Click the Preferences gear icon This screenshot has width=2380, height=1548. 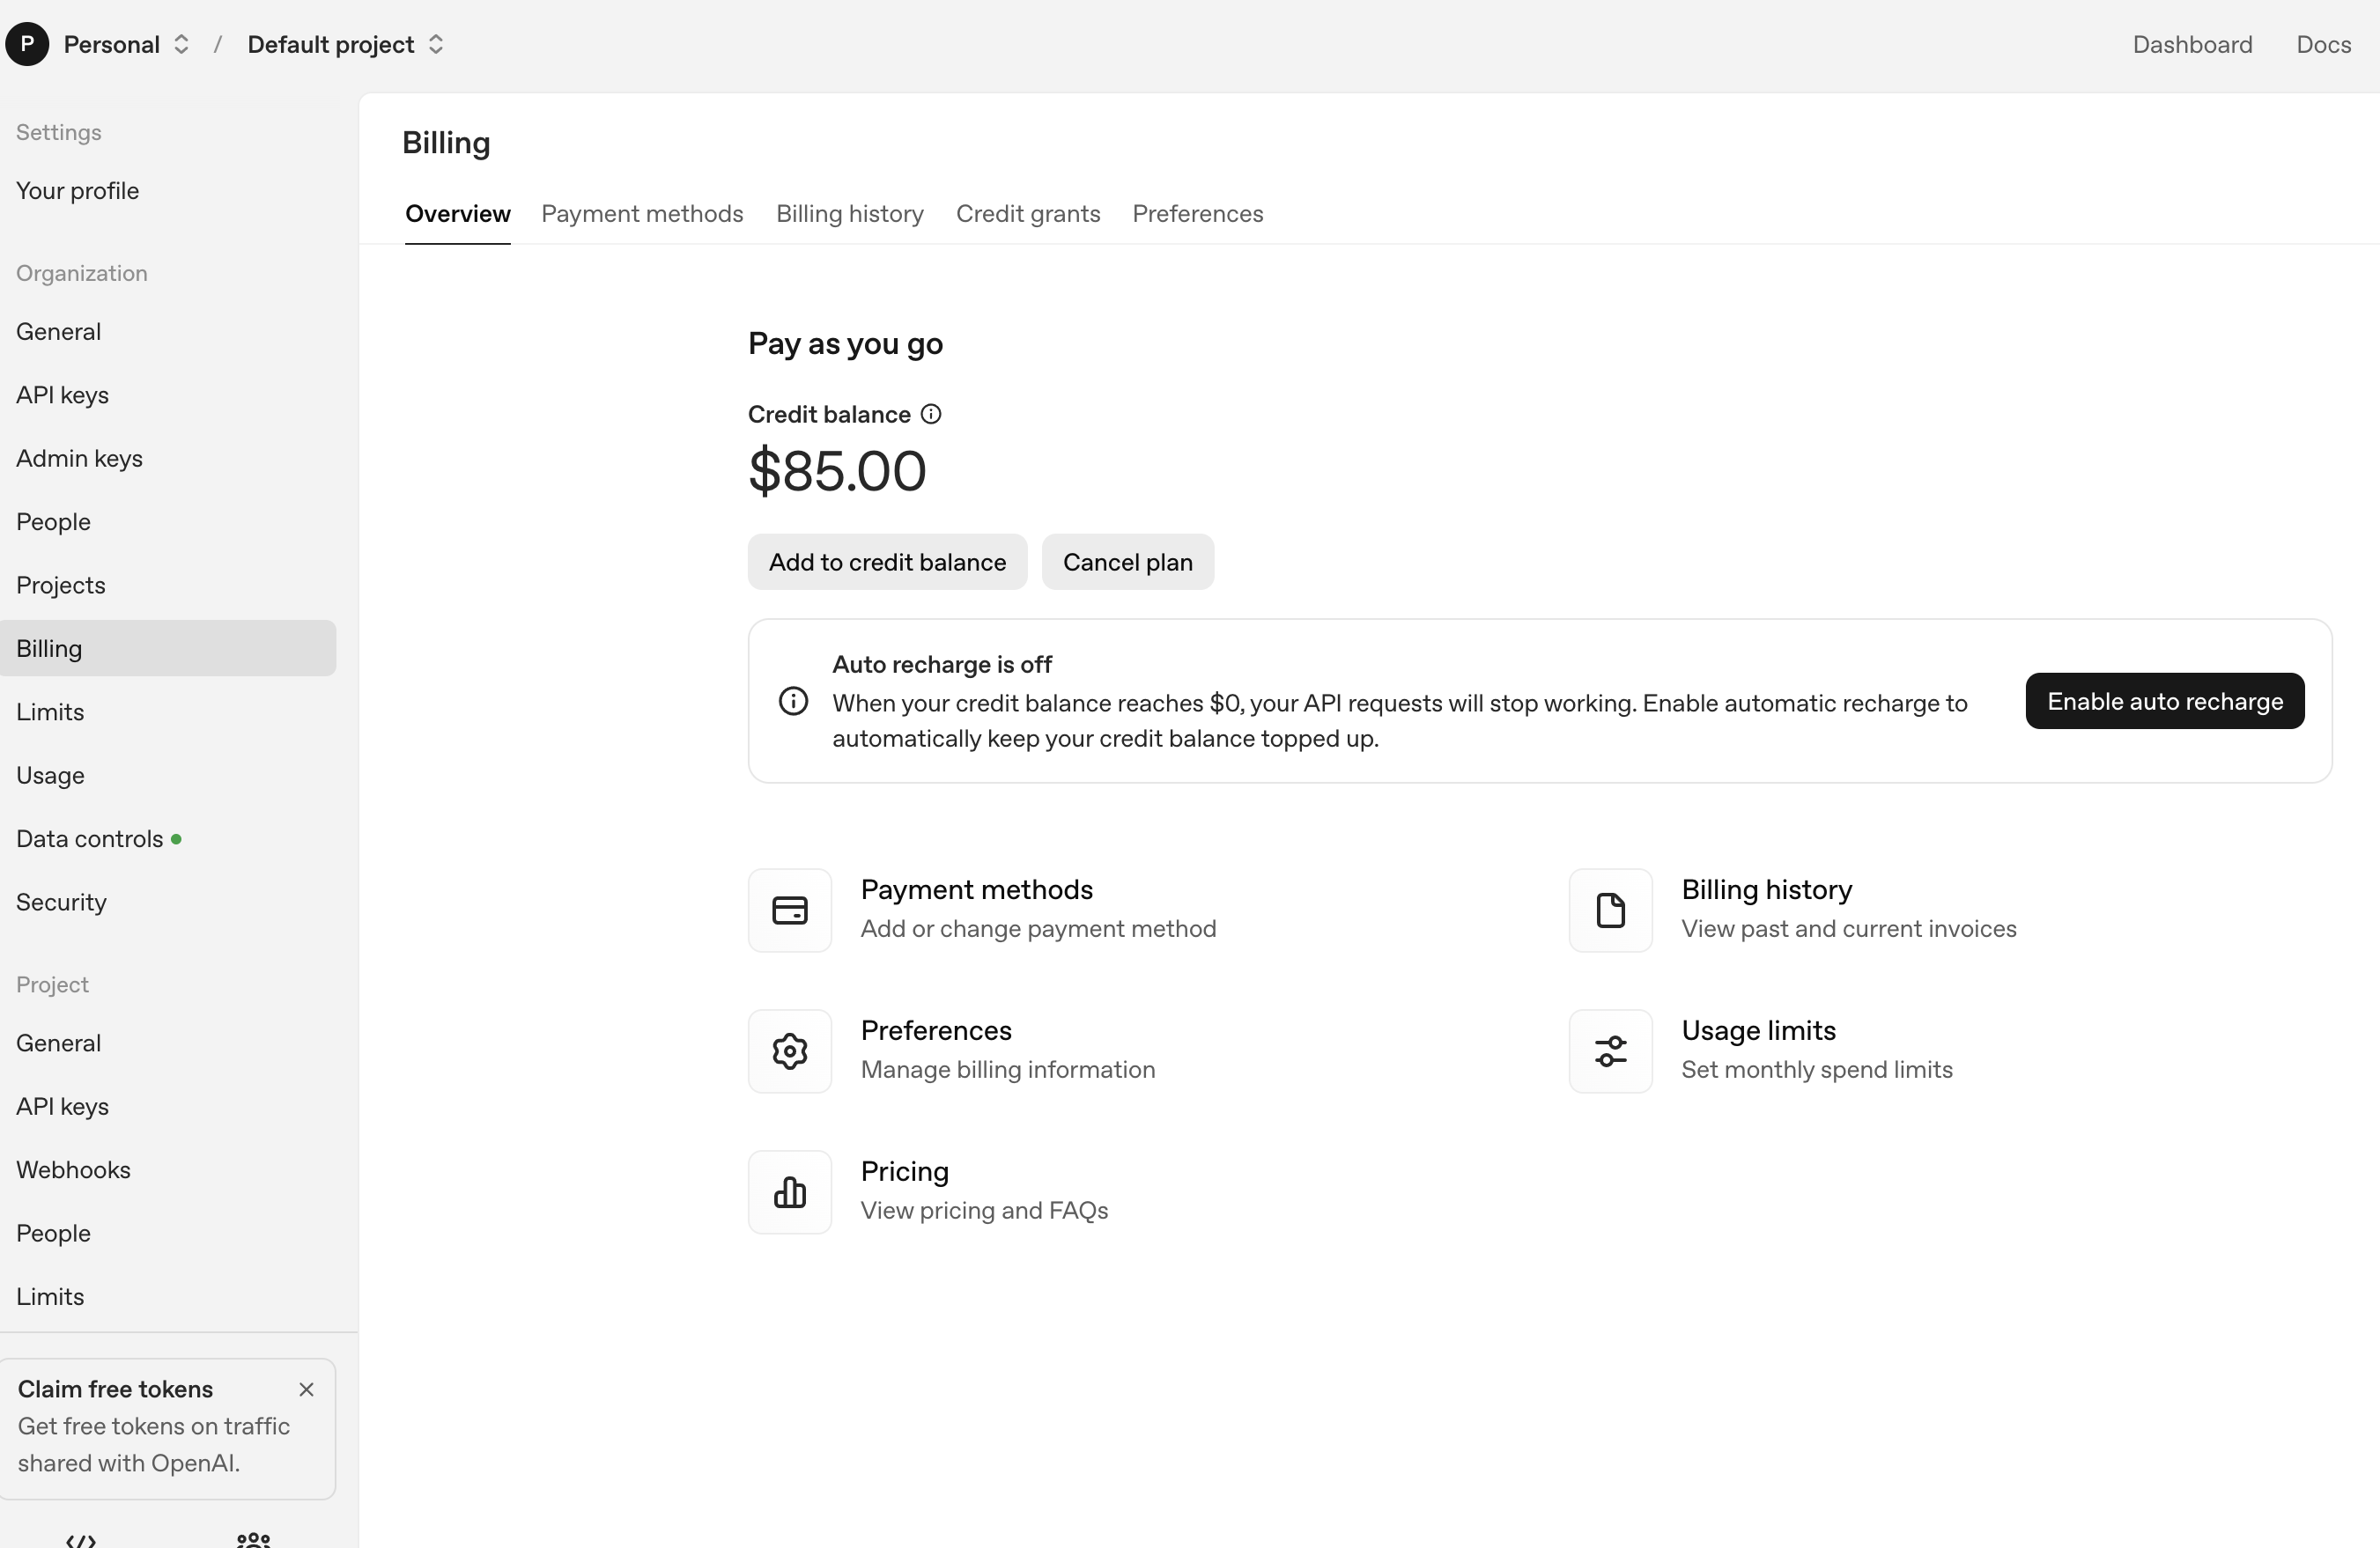pyautogui.click(x=789, y=1051)
